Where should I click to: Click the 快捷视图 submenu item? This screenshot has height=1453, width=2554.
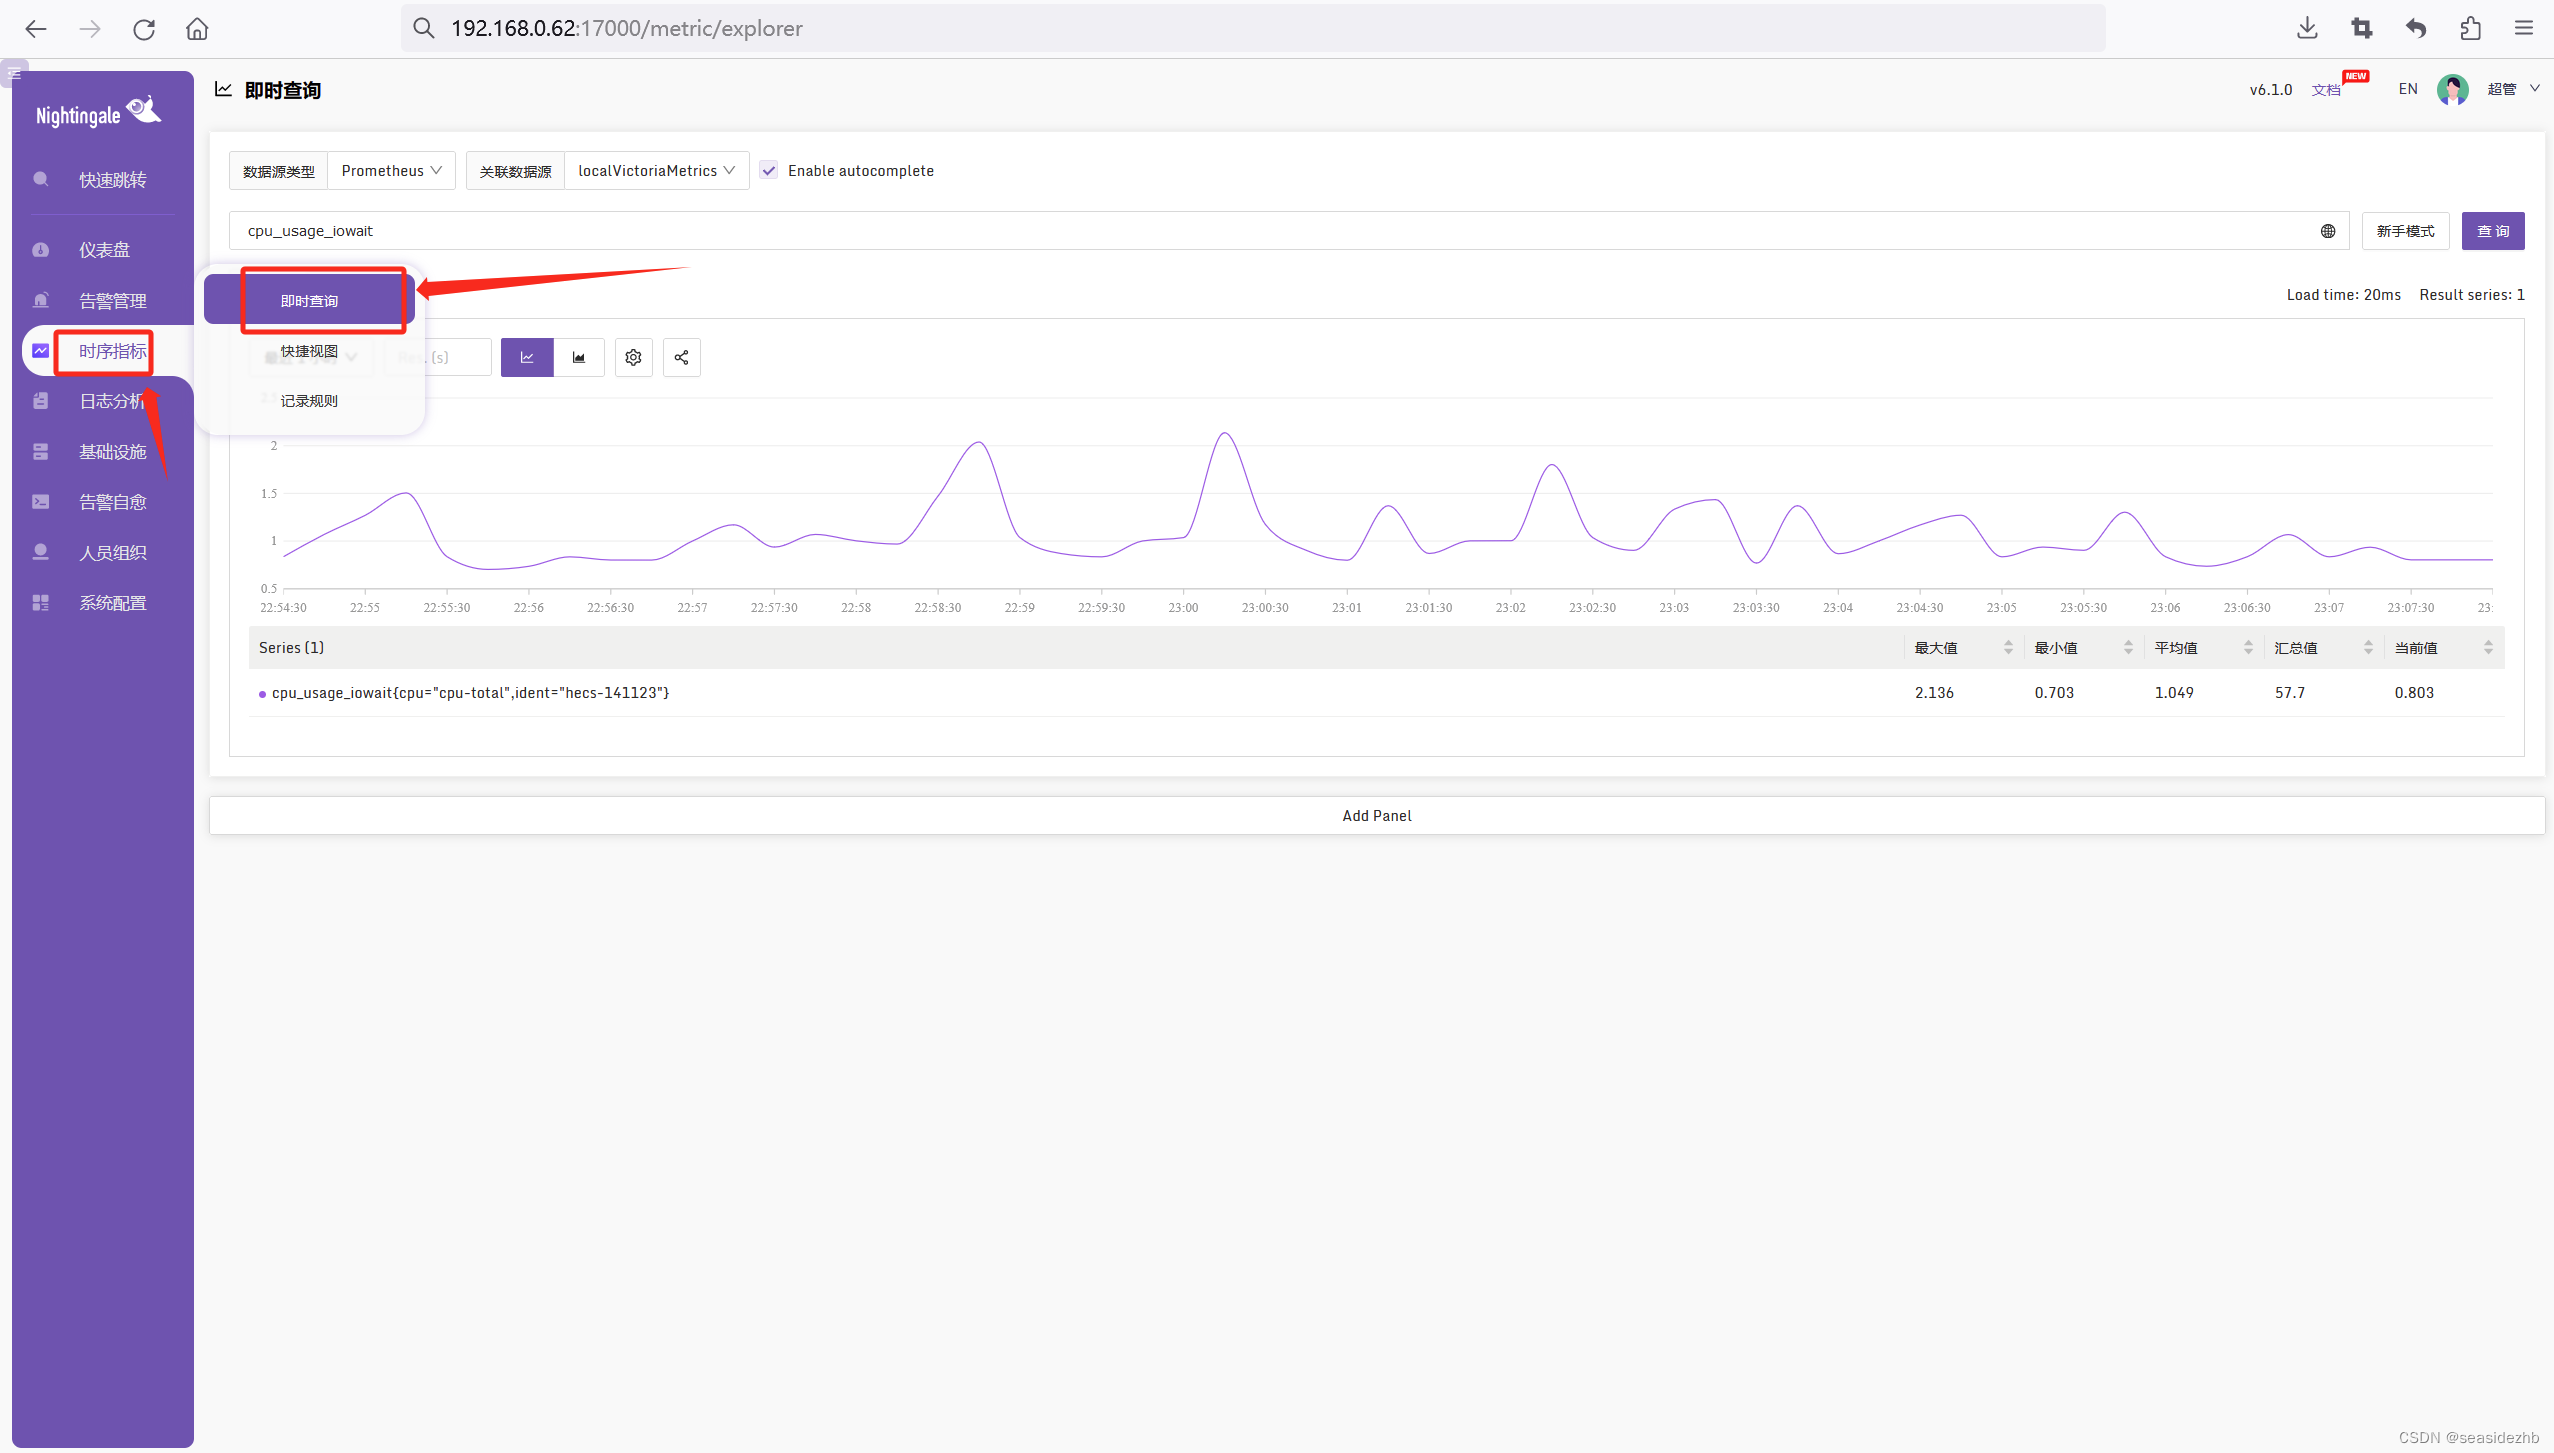click(x=309, y=351)
